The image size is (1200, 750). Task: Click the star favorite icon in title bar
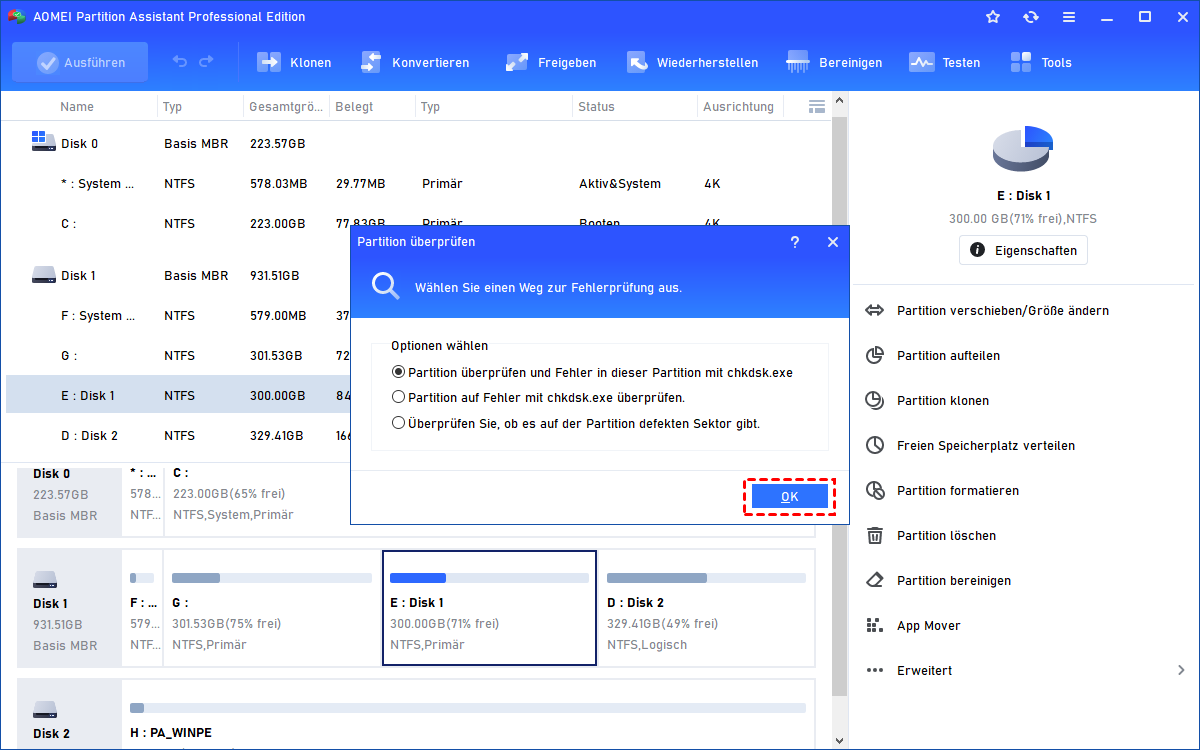(x=993, y=17)
